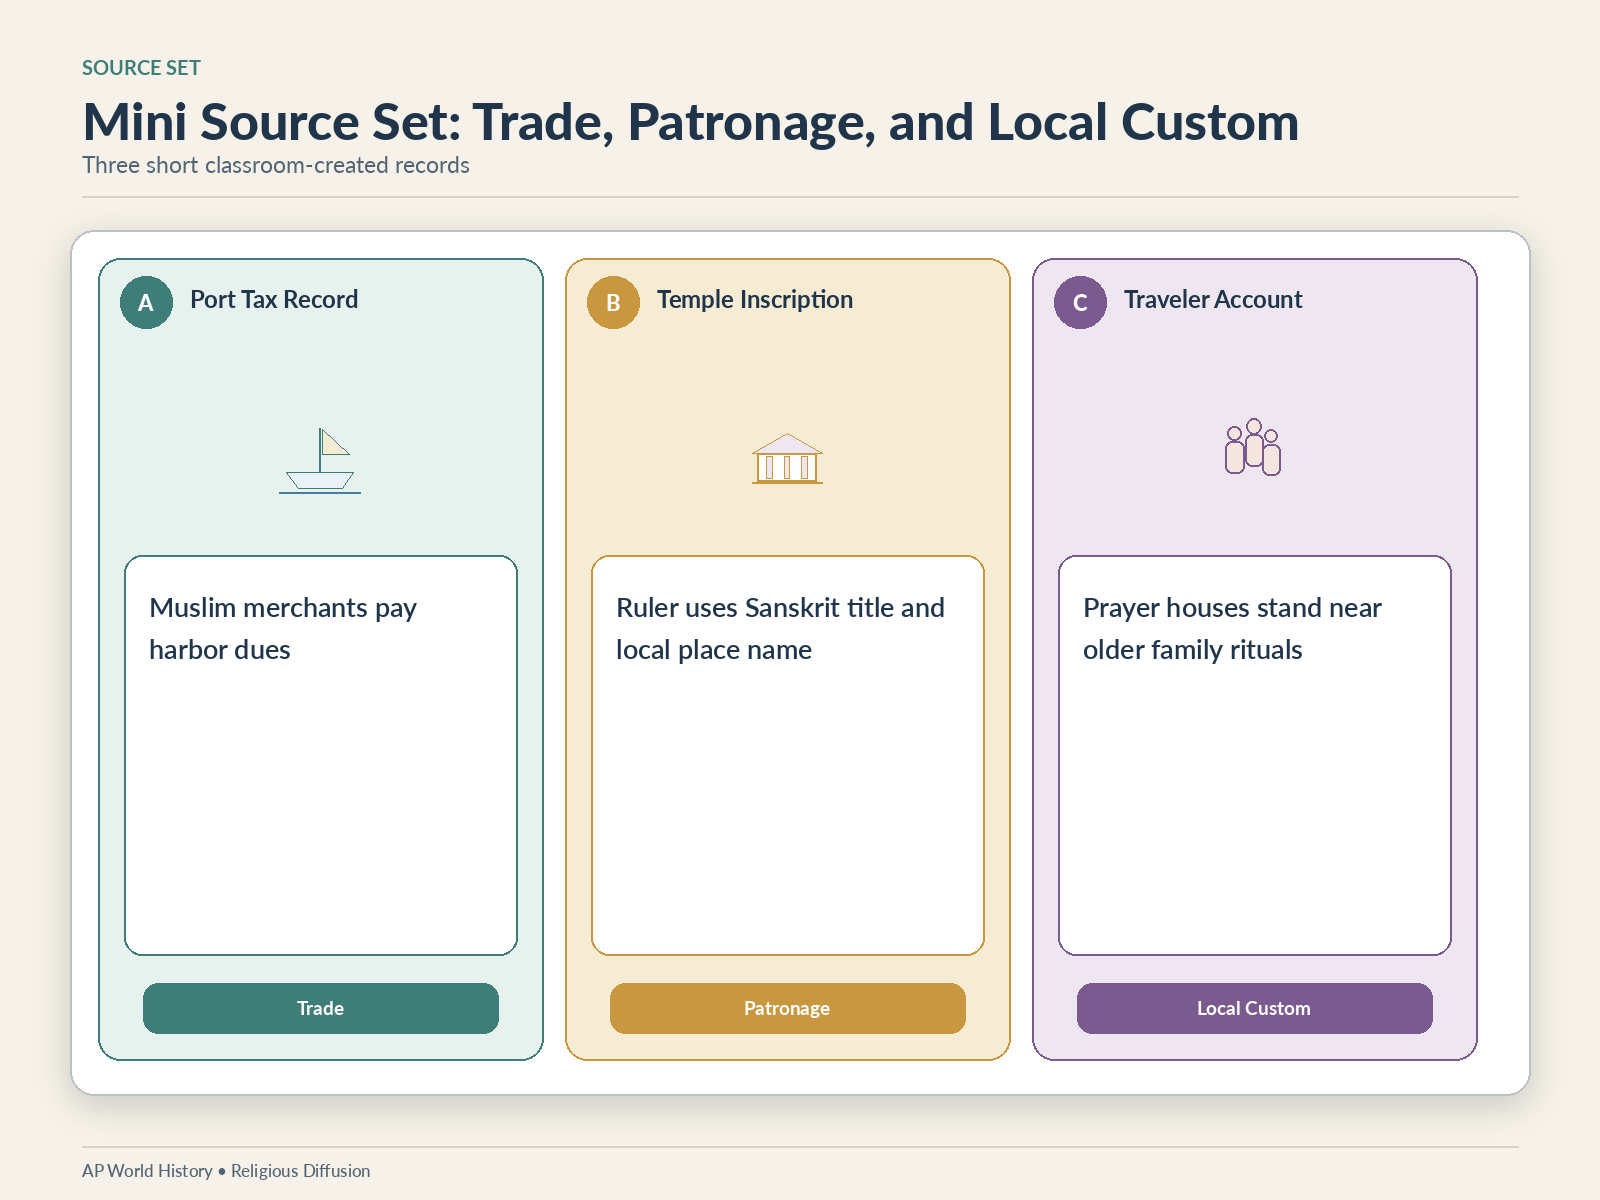Click the people group icon in Traveler Account
Image resolution: width=1600 pixels, height=1200 pixels.
1253,447
